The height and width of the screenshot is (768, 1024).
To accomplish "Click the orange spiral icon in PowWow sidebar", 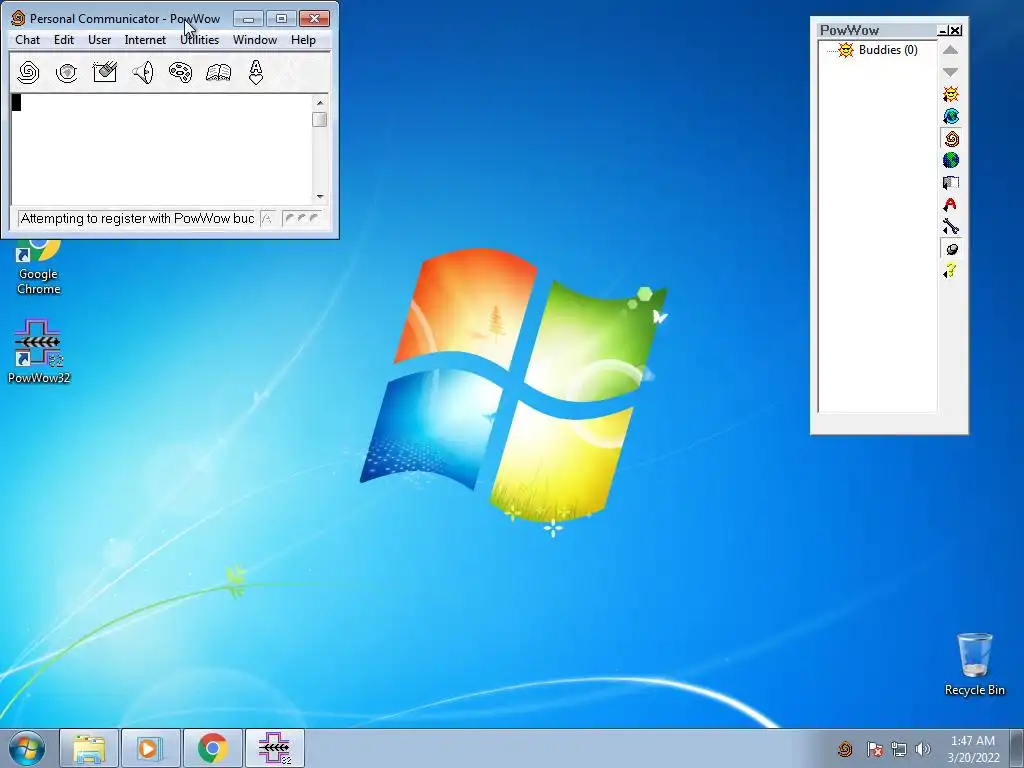I will (951, 138).
